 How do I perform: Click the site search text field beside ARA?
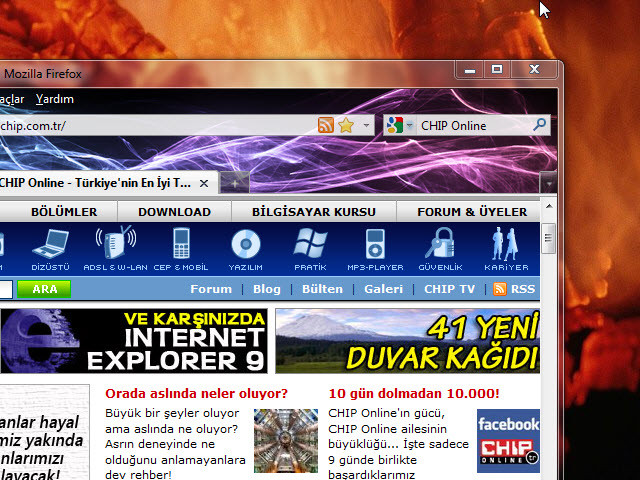click(x=7, y=289)
